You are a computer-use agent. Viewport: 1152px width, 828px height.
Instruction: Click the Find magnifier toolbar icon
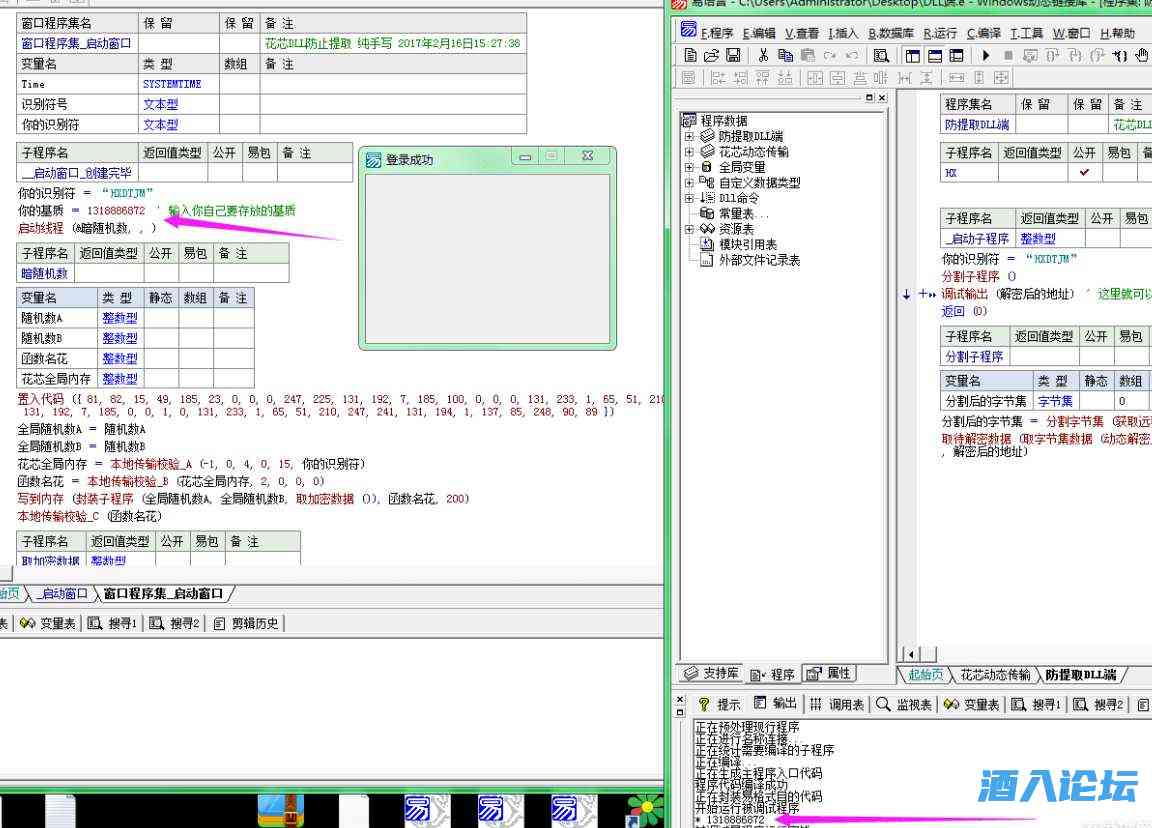(x=881, y=56)
